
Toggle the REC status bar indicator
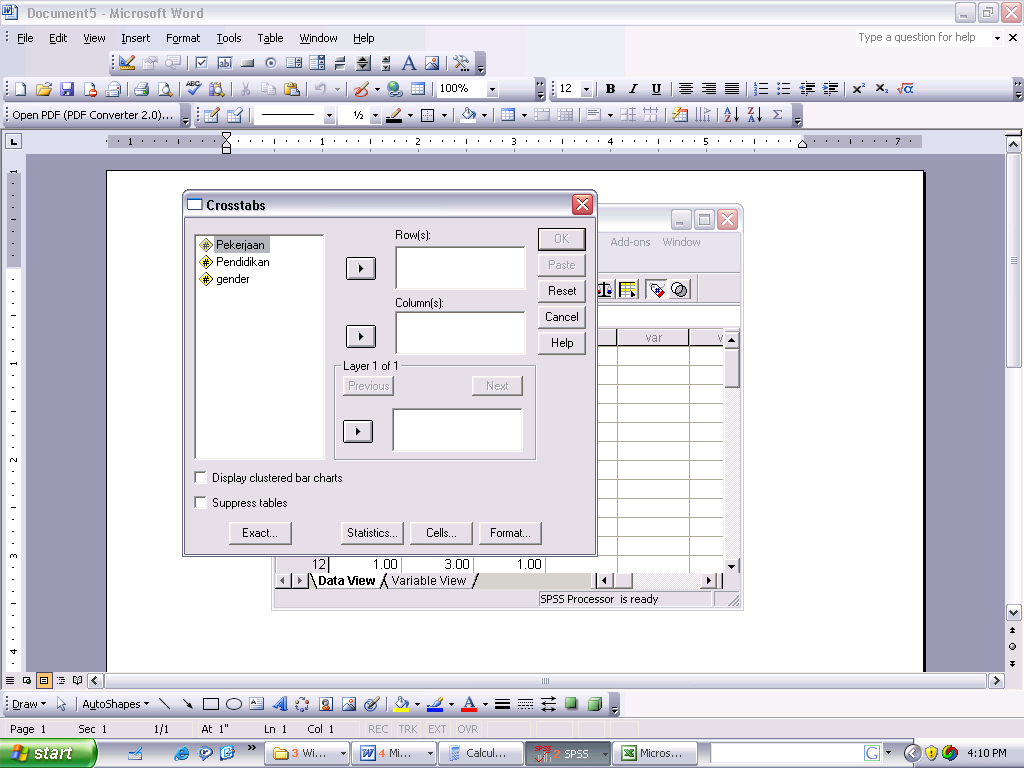[x=377, y=729]
